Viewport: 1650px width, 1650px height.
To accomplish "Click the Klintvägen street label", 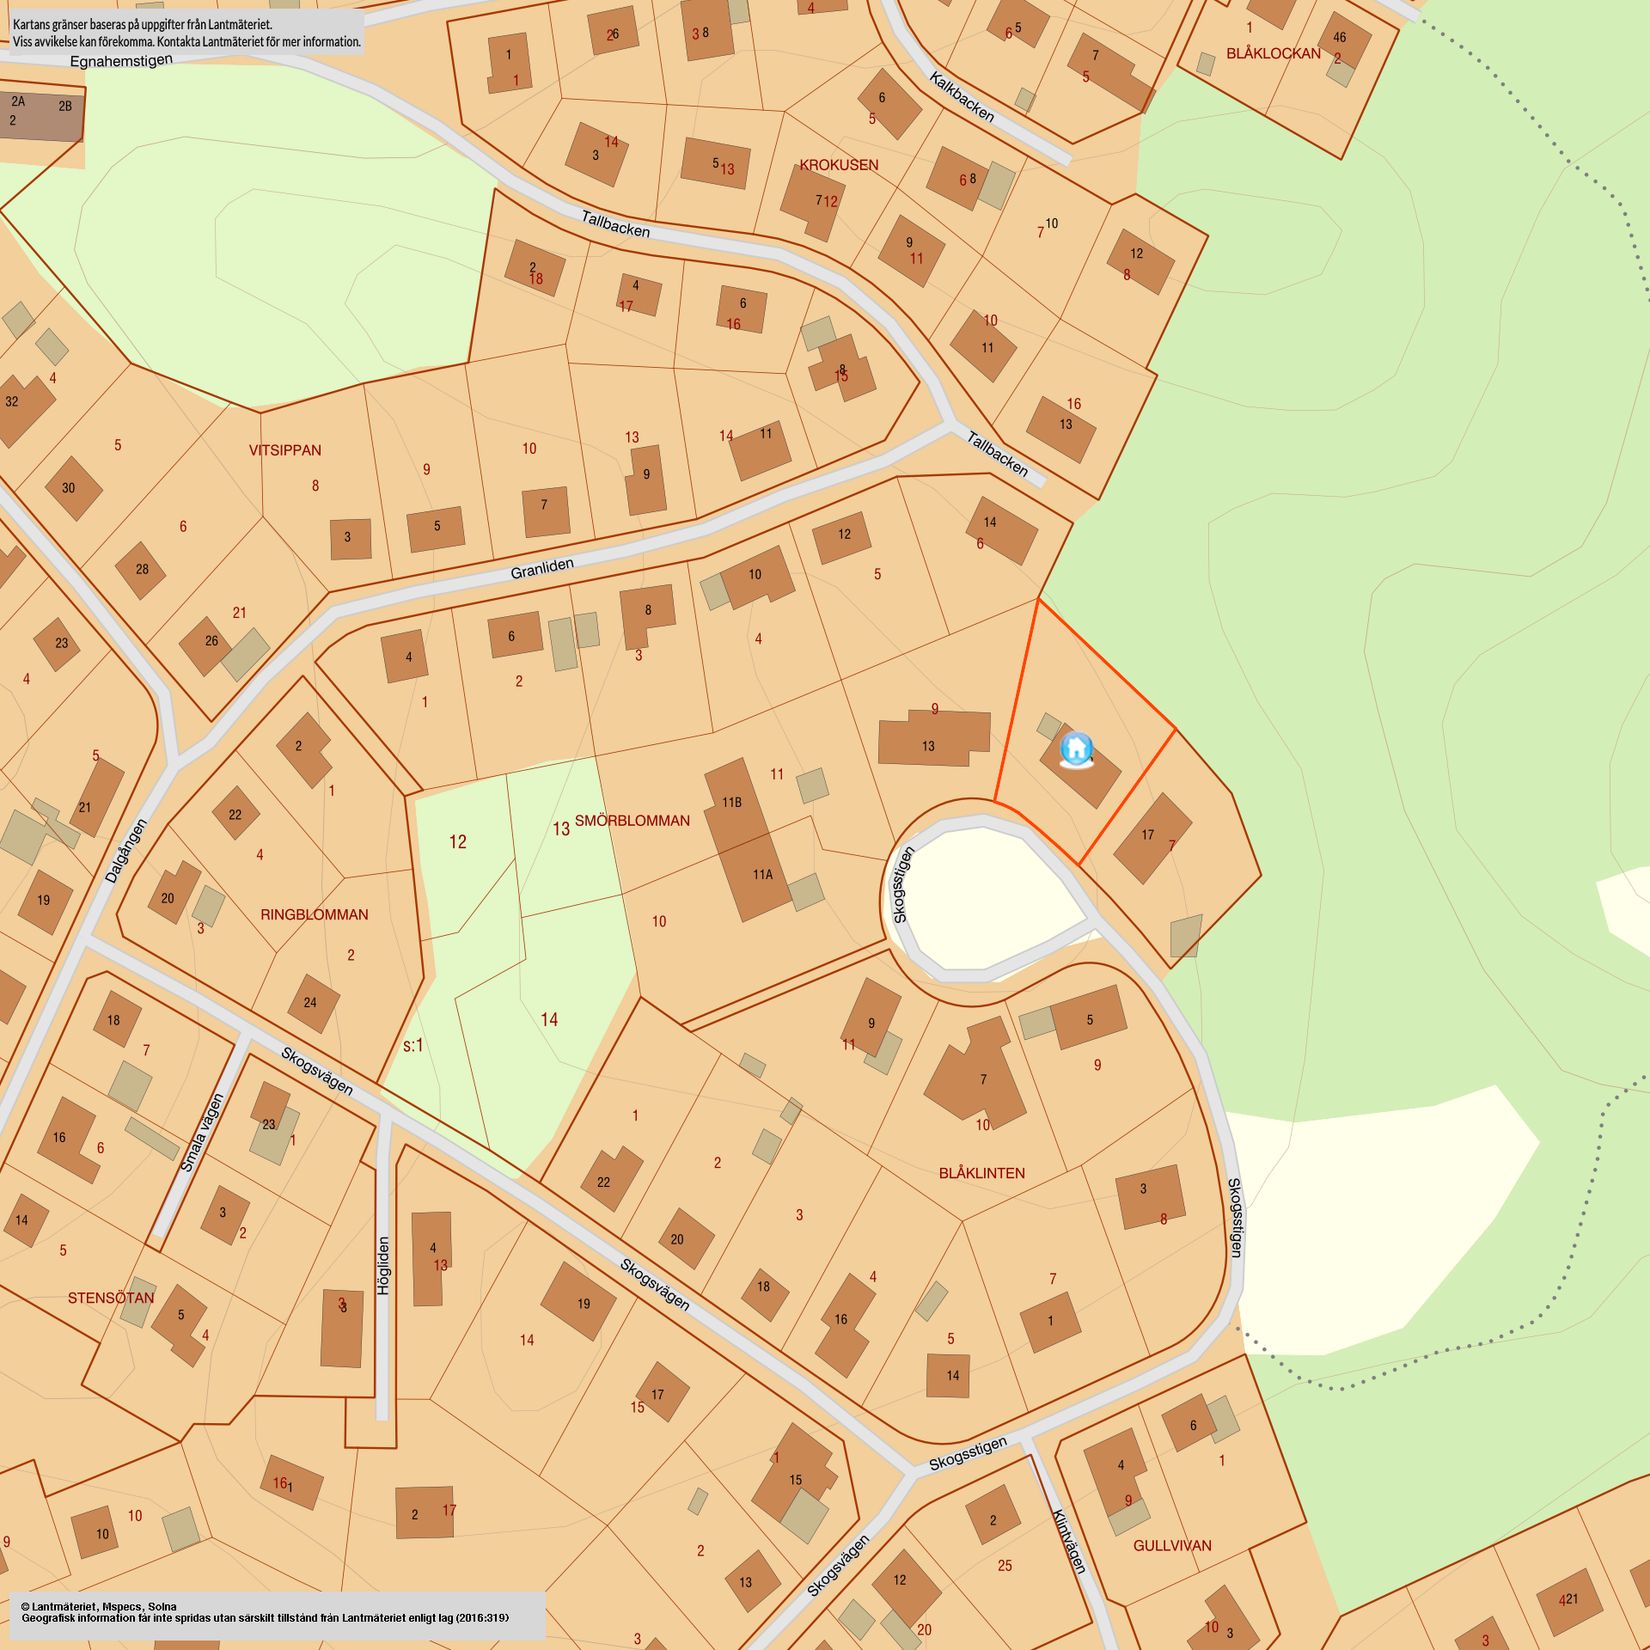I will tap(1069, 1541).
